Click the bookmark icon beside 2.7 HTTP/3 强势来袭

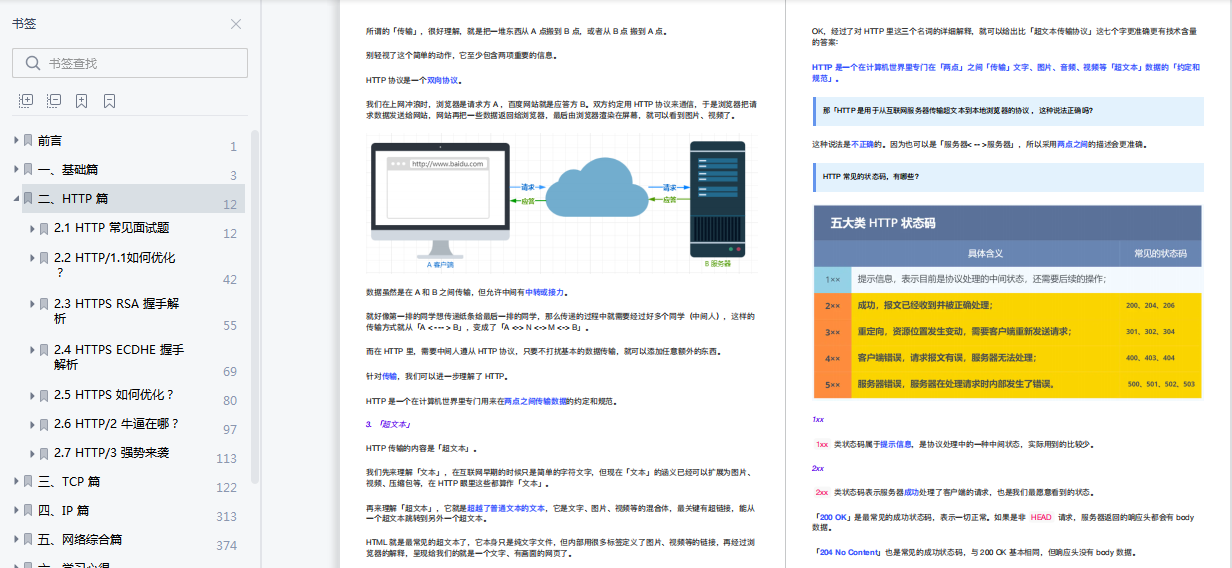pos(44,453)
